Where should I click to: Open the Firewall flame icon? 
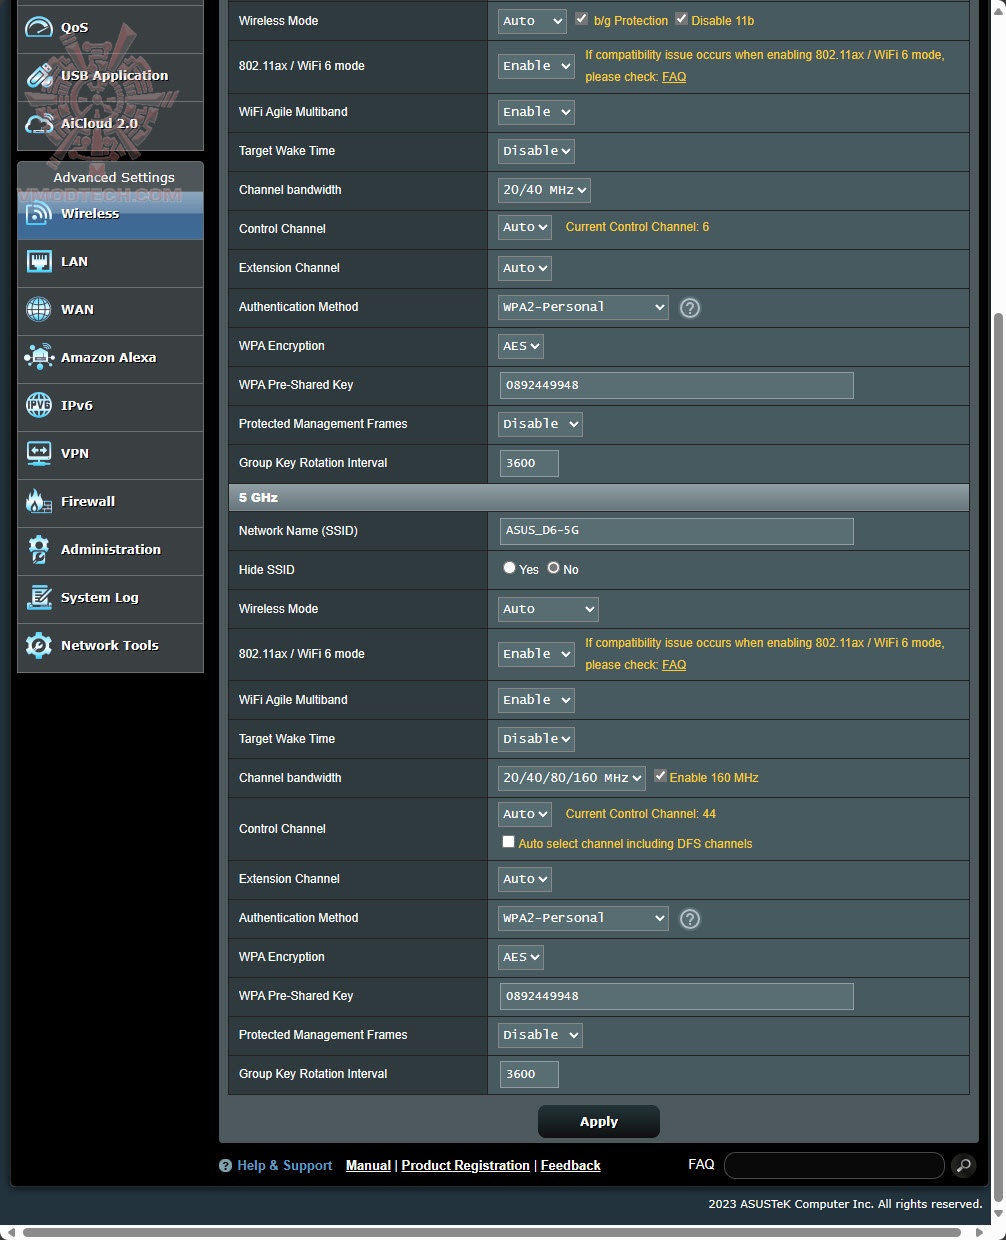38,501
